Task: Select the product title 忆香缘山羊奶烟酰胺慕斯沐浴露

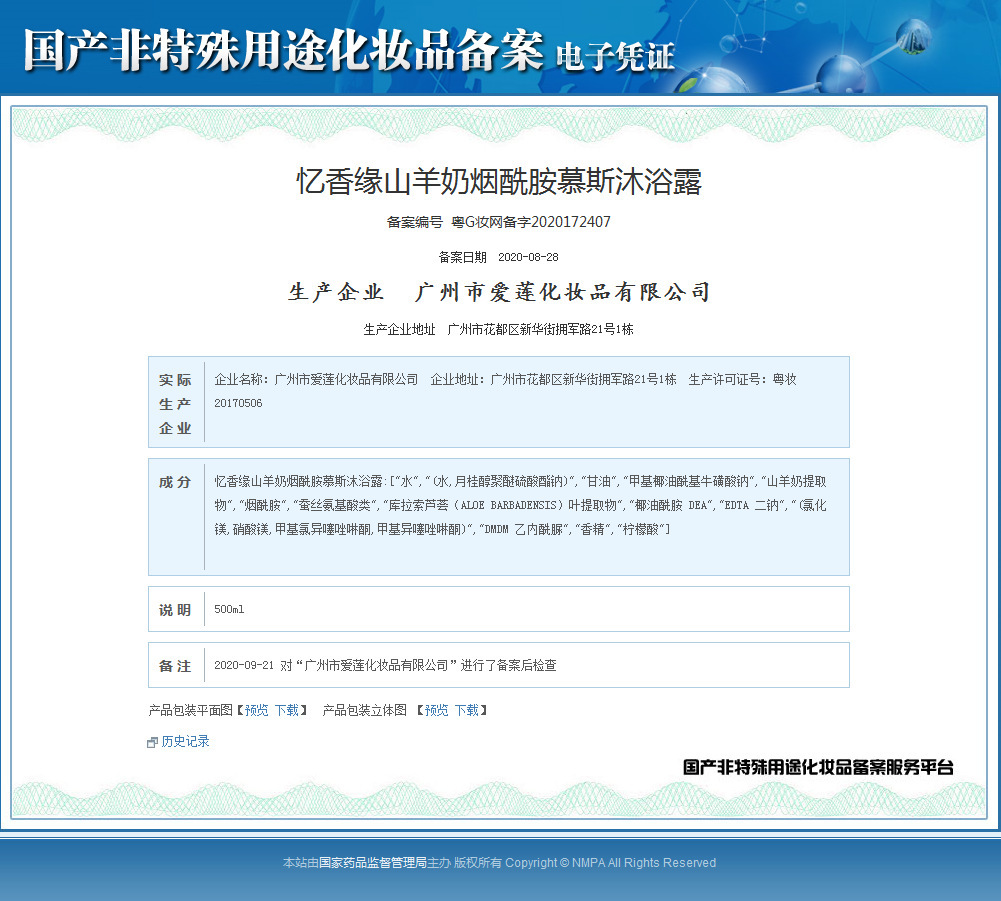Action: coord(499,181)
